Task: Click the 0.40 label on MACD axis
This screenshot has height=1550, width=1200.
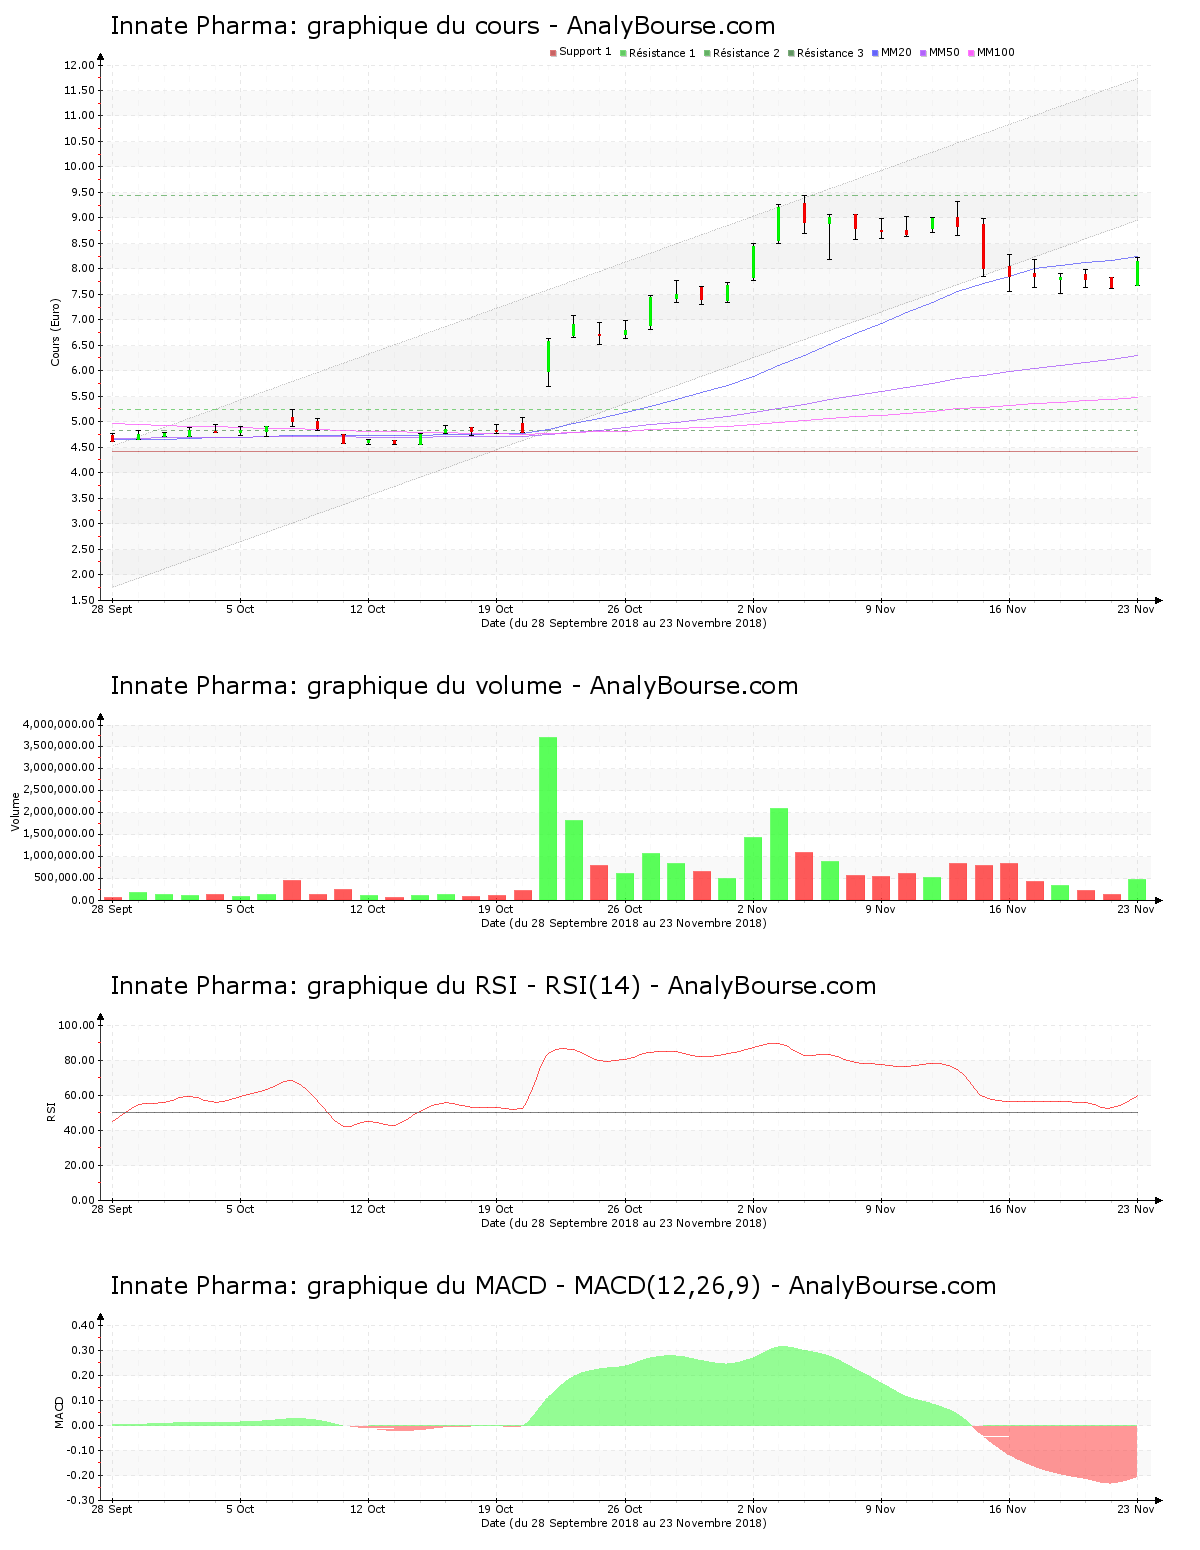Action: pyautogui.click(x=84, y=1325)
